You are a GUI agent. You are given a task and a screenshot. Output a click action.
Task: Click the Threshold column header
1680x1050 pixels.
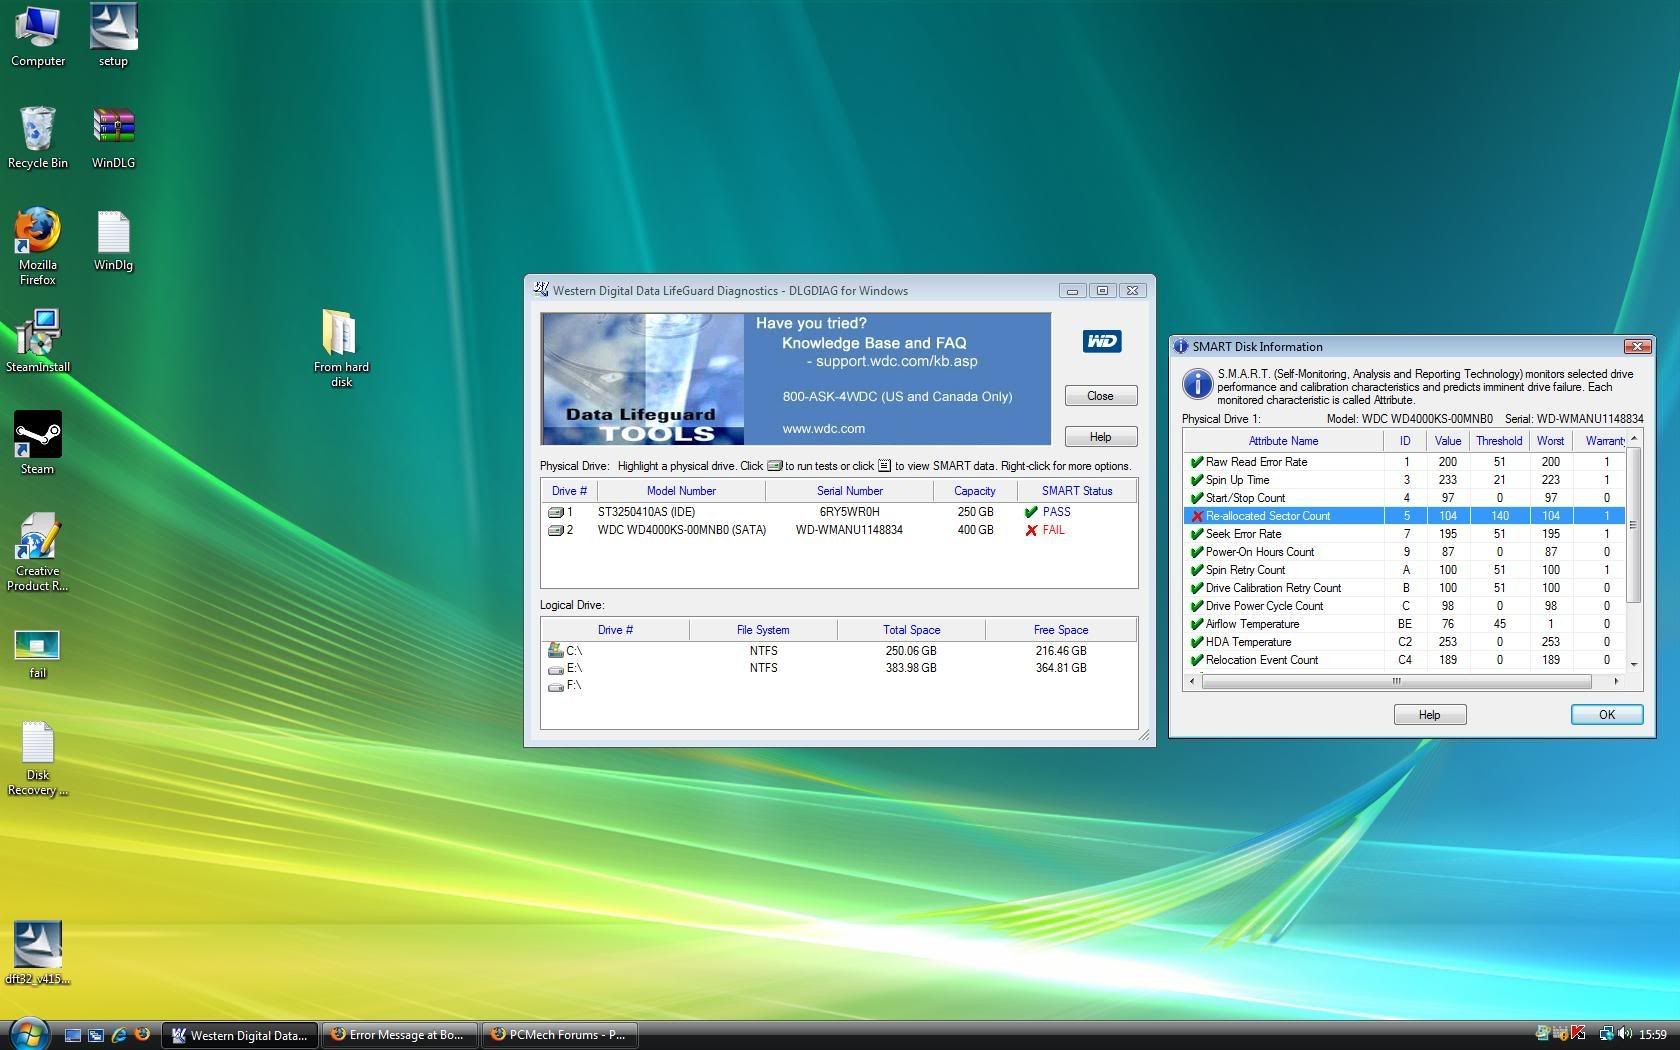click(x=1498, y=441)
